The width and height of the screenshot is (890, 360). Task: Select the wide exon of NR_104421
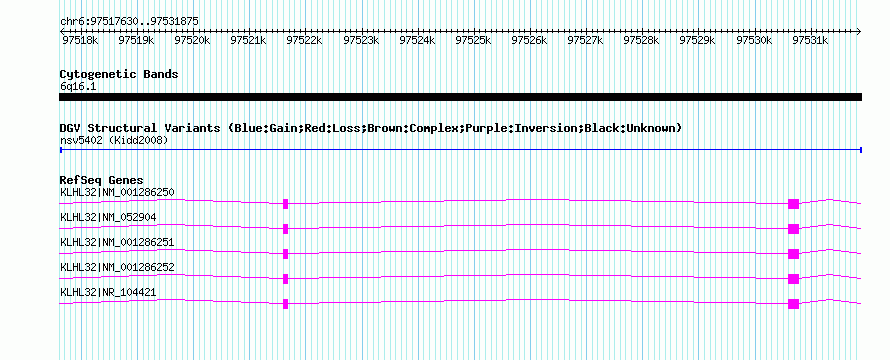coord(794,304)
